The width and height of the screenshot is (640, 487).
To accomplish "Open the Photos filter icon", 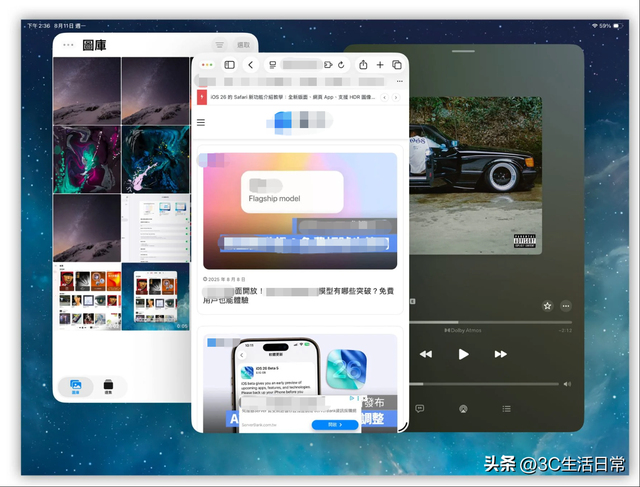I will 220,45.
